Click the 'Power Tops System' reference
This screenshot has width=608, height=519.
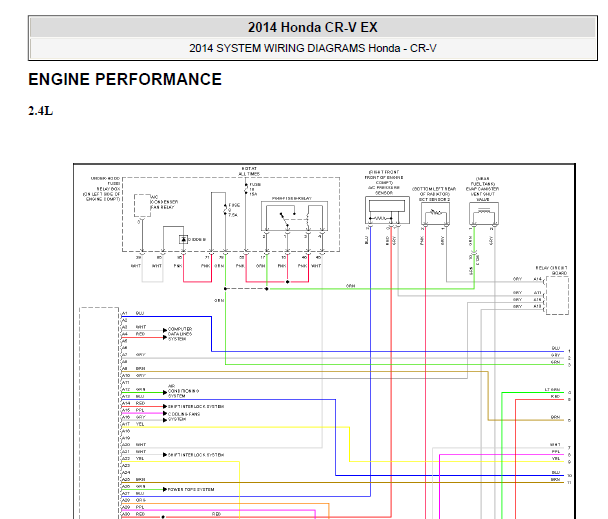point(191,490)
